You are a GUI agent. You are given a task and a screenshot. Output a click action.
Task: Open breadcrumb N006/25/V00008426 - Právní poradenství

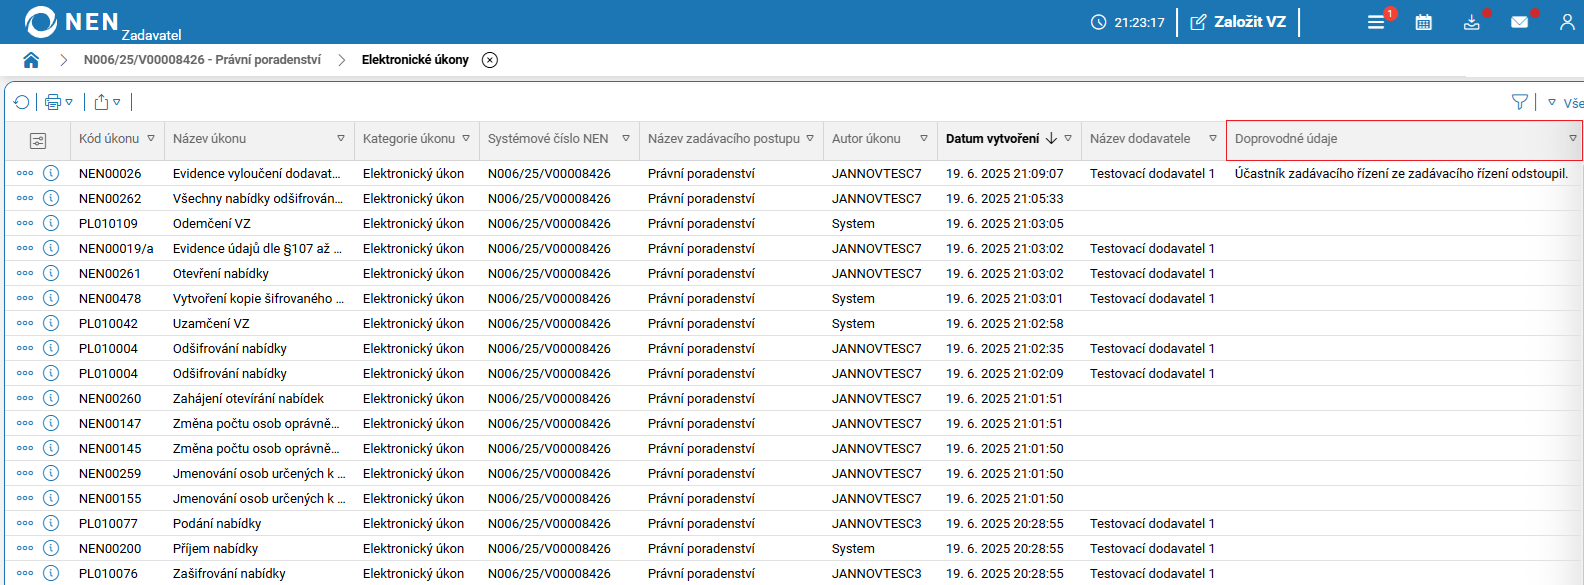coord(202,60)
